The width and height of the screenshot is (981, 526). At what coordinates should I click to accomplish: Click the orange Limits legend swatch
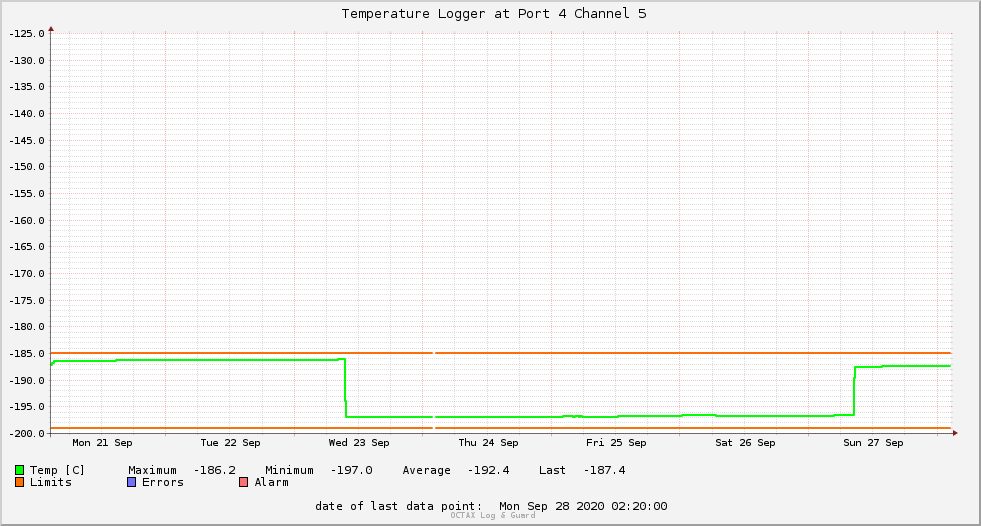(x=19, y=482)
